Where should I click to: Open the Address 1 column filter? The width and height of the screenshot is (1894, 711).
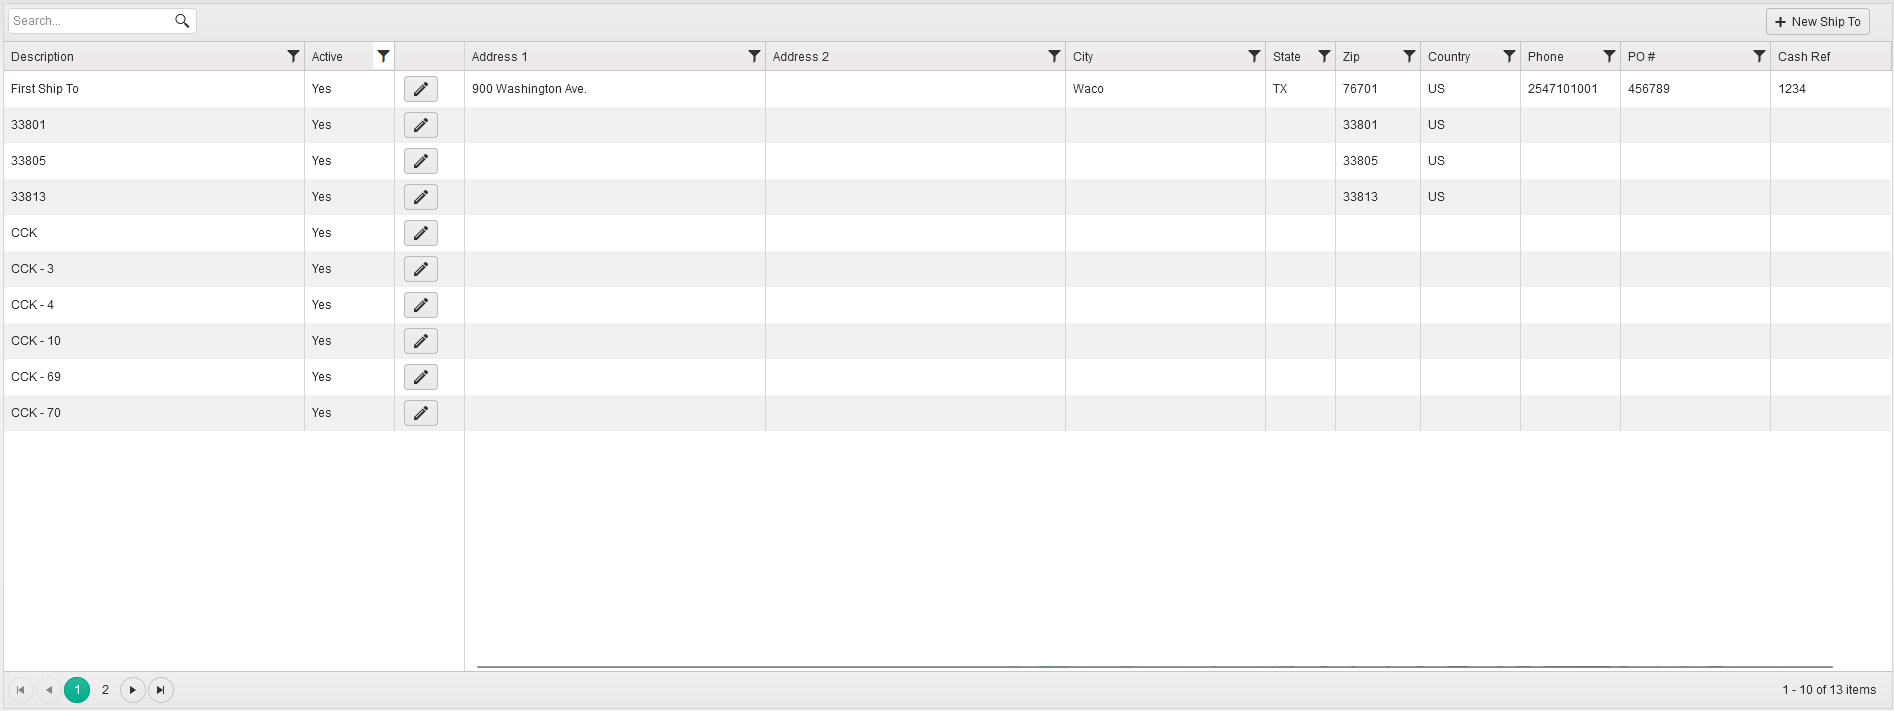(x=754, y=57)
